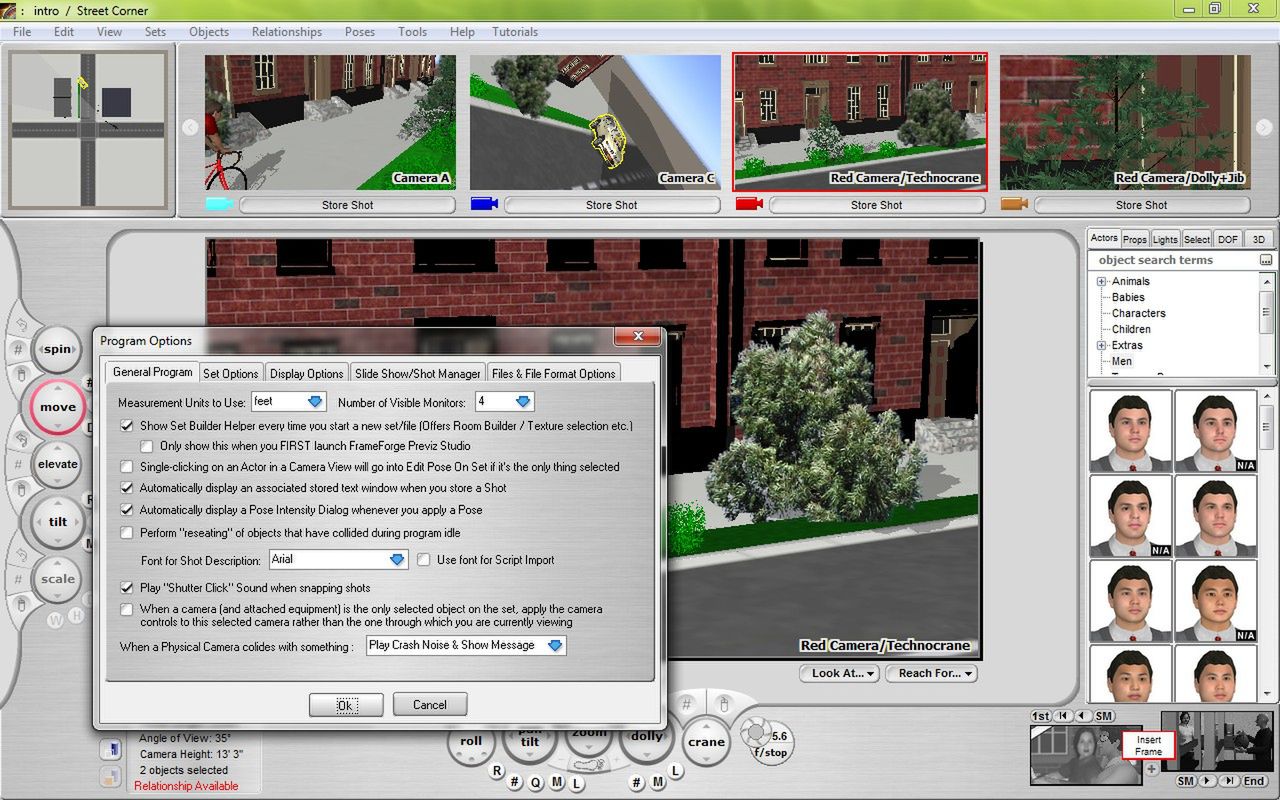This screenshot has width=1280, height=800.
Task: Click the mouse icon below spin's # button
Action: coord(21,375)
